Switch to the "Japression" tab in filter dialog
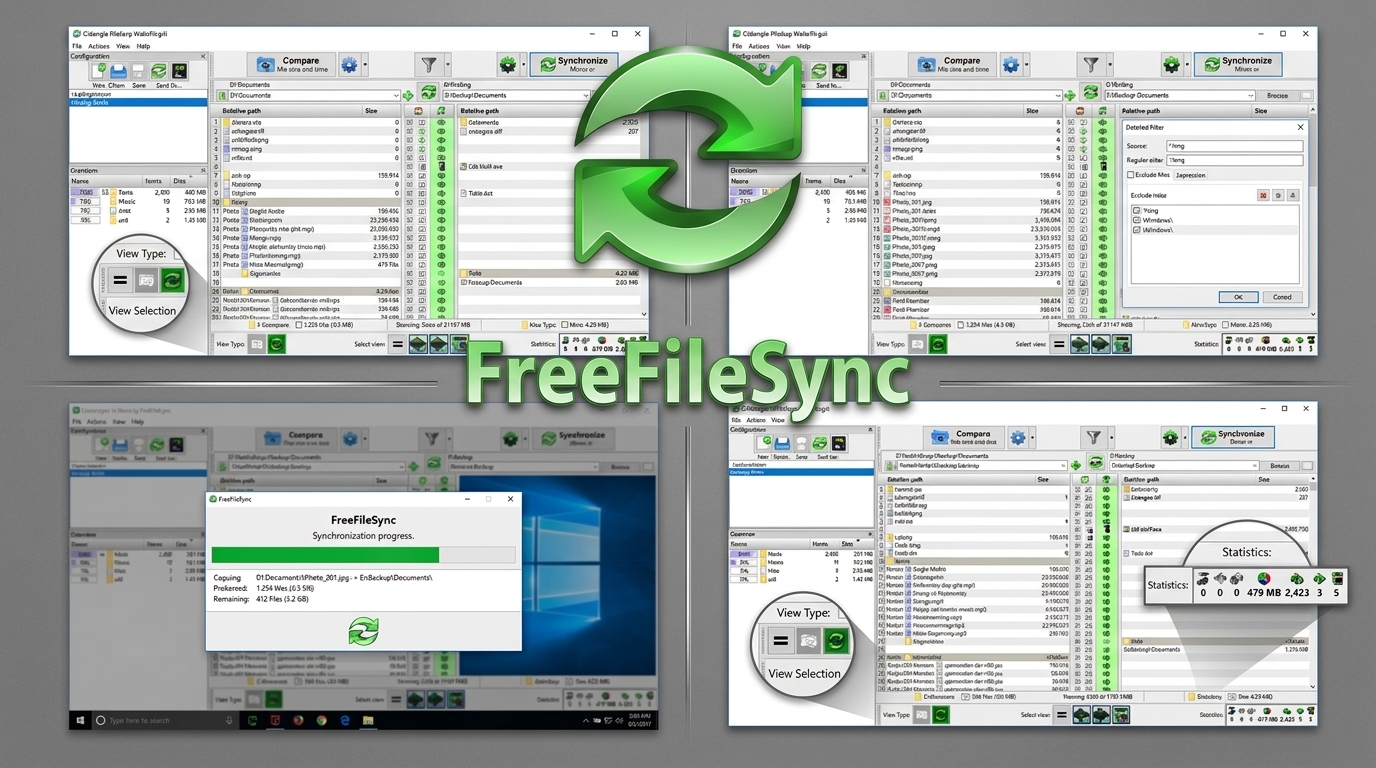This screenshot has width=1376, height=768. tap(1189, 175)
